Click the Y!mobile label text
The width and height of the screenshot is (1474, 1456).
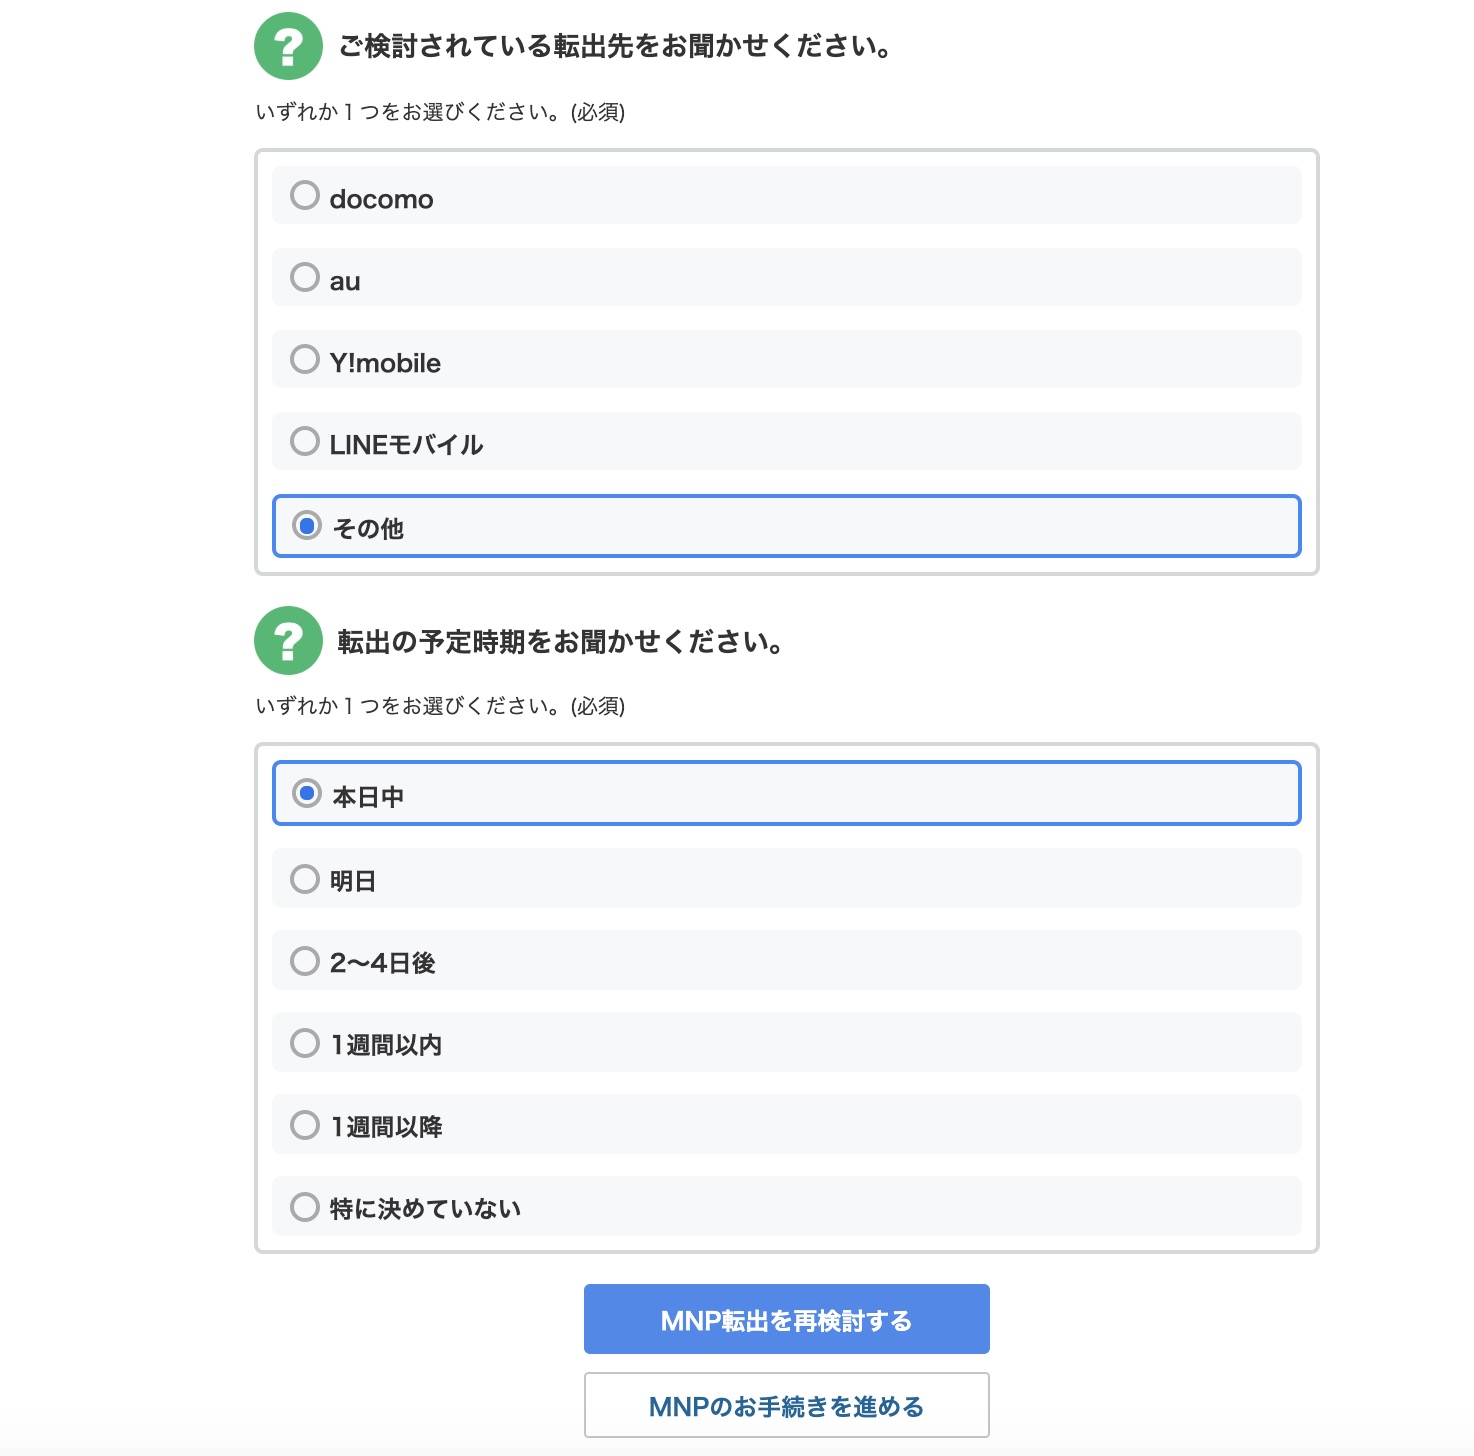(x=385, y=363)
